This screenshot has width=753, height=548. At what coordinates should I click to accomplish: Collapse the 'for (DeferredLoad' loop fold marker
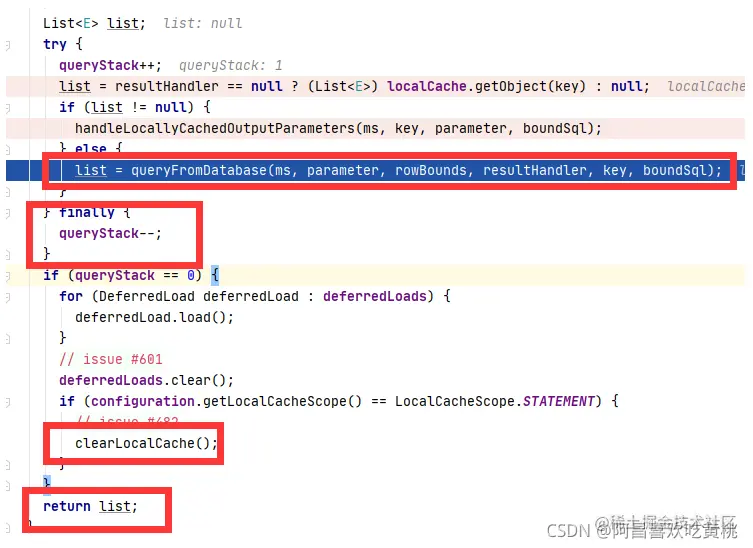(8, 297)
